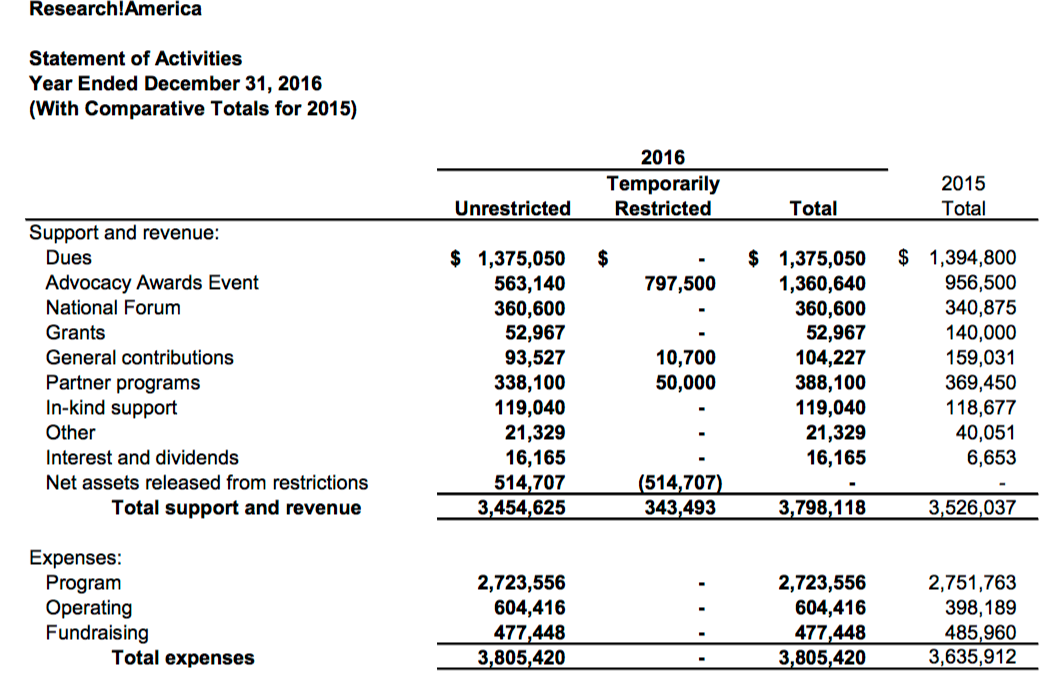The width and height of the screenshot is (1062, 677).
Task: Select the Fundraising expenses row label
Action: pyautogui.click(x=97, y=633)
